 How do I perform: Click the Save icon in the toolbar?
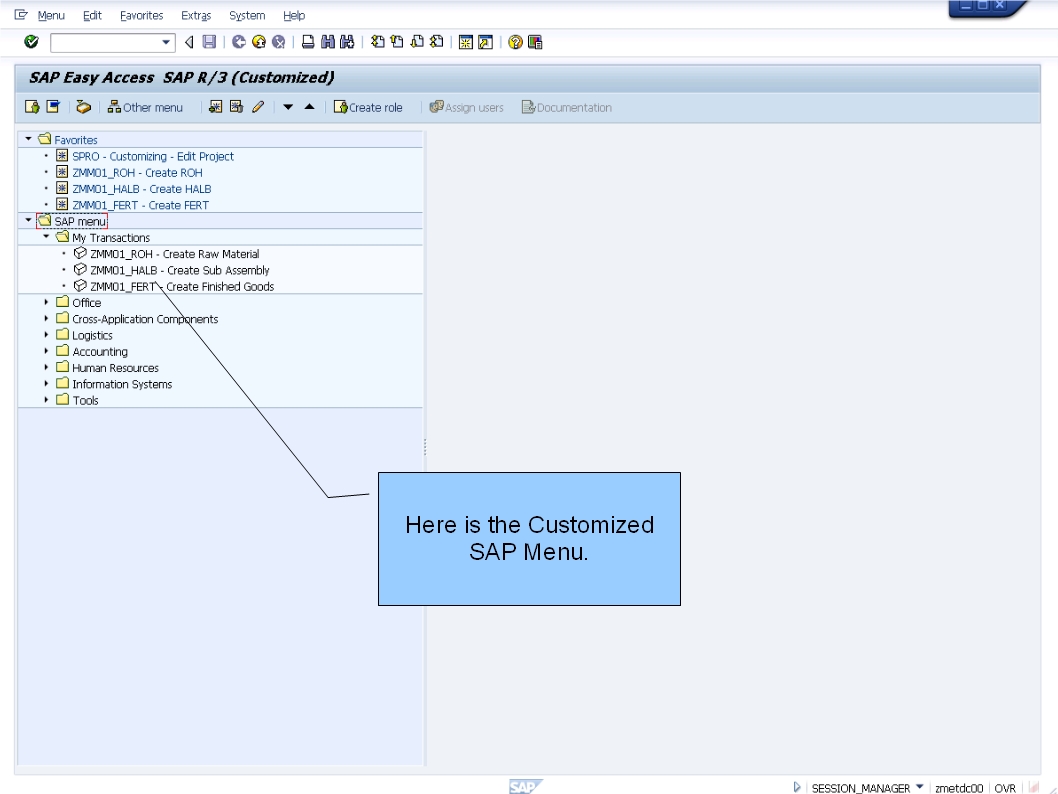(208, 41)
